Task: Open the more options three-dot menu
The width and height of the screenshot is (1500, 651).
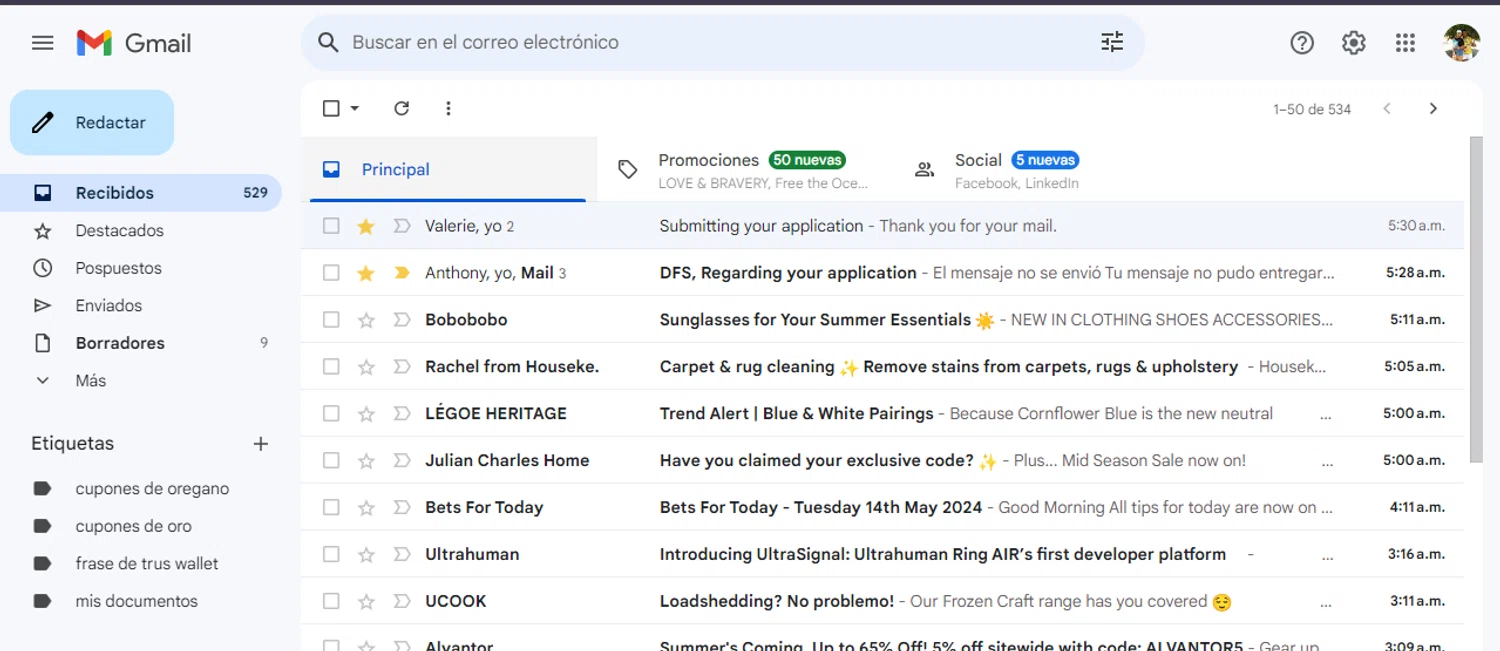Action: [448, 108]
